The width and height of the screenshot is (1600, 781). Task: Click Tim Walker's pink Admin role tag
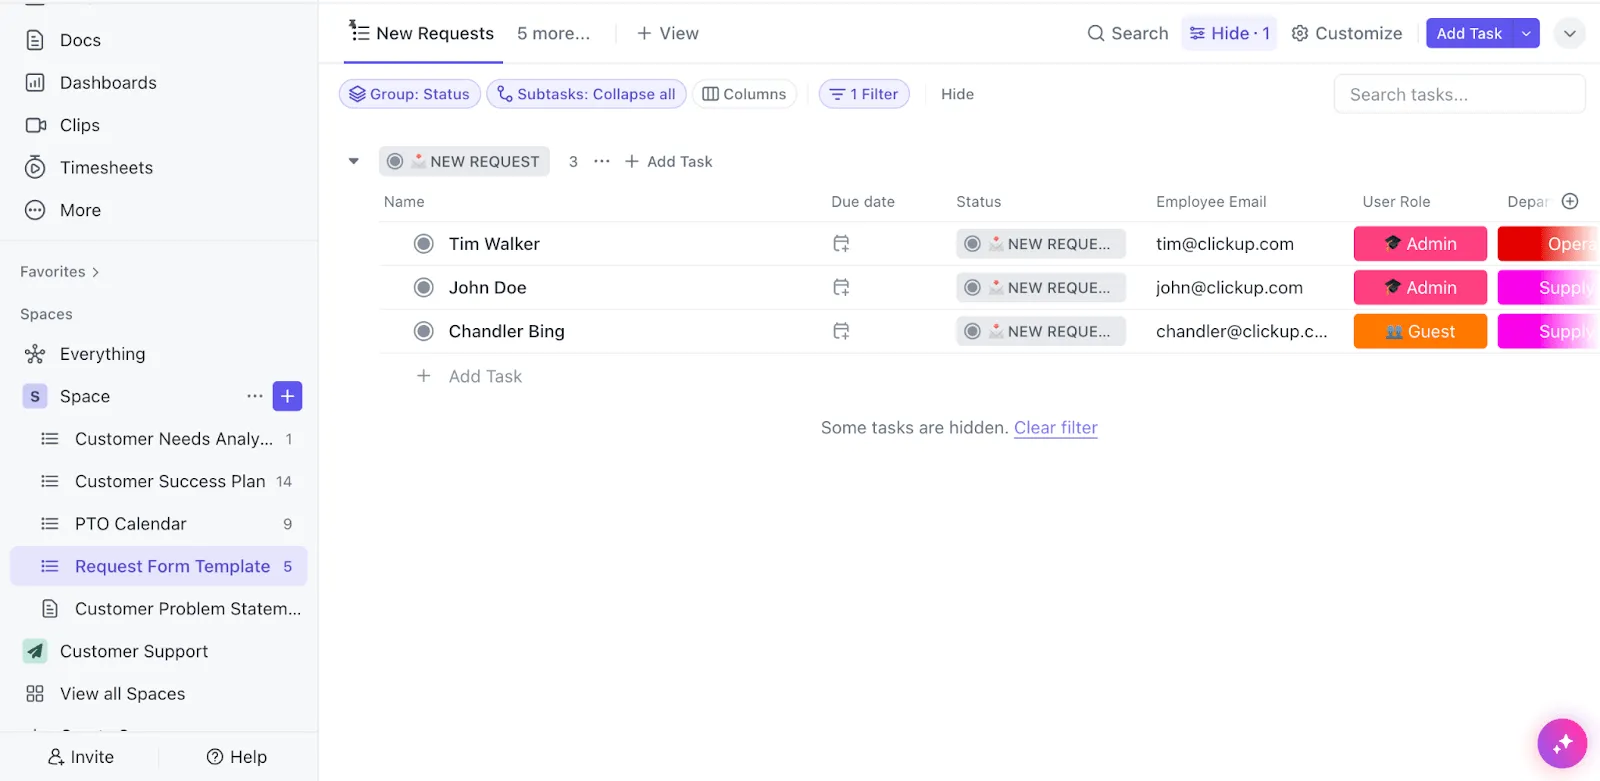point(1420,244)
